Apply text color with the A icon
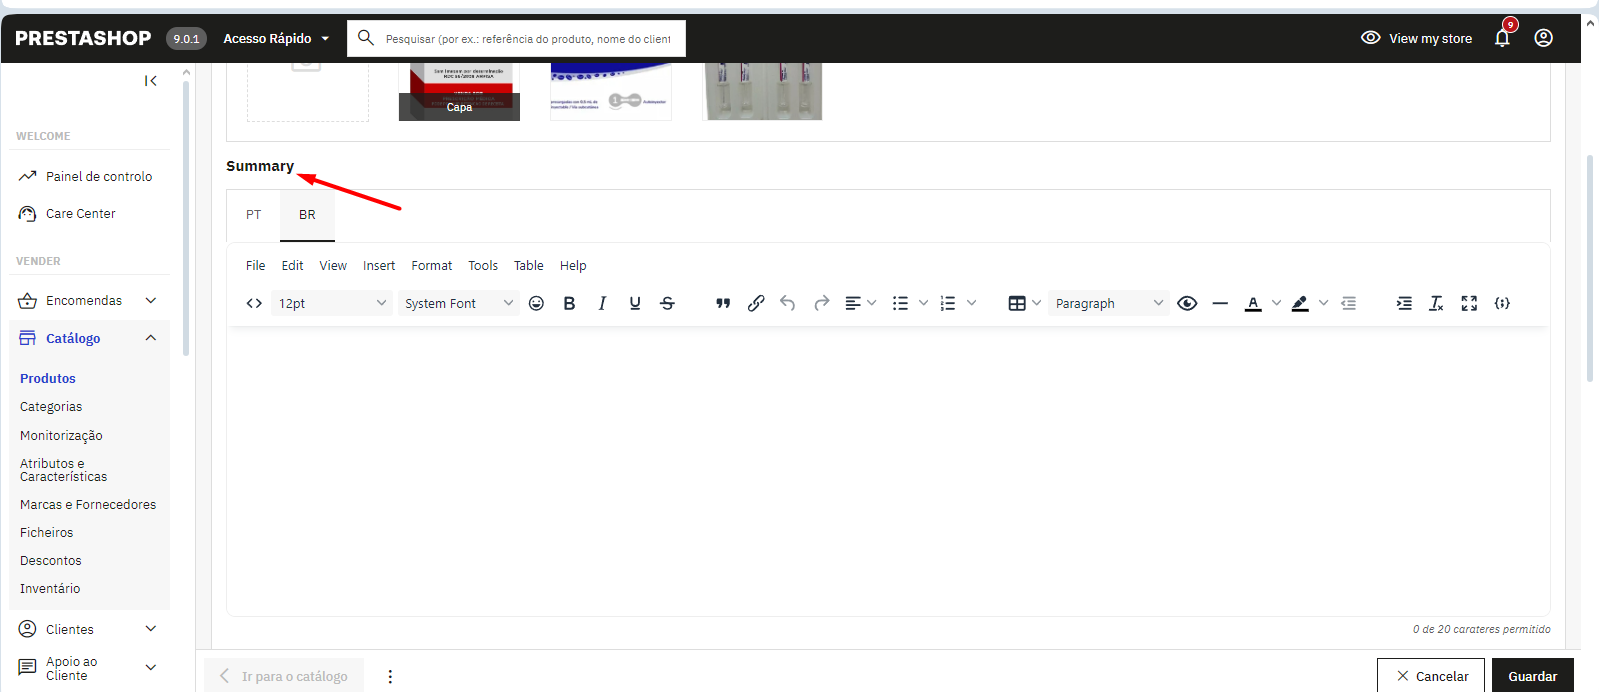 (x=1253, y=303)
